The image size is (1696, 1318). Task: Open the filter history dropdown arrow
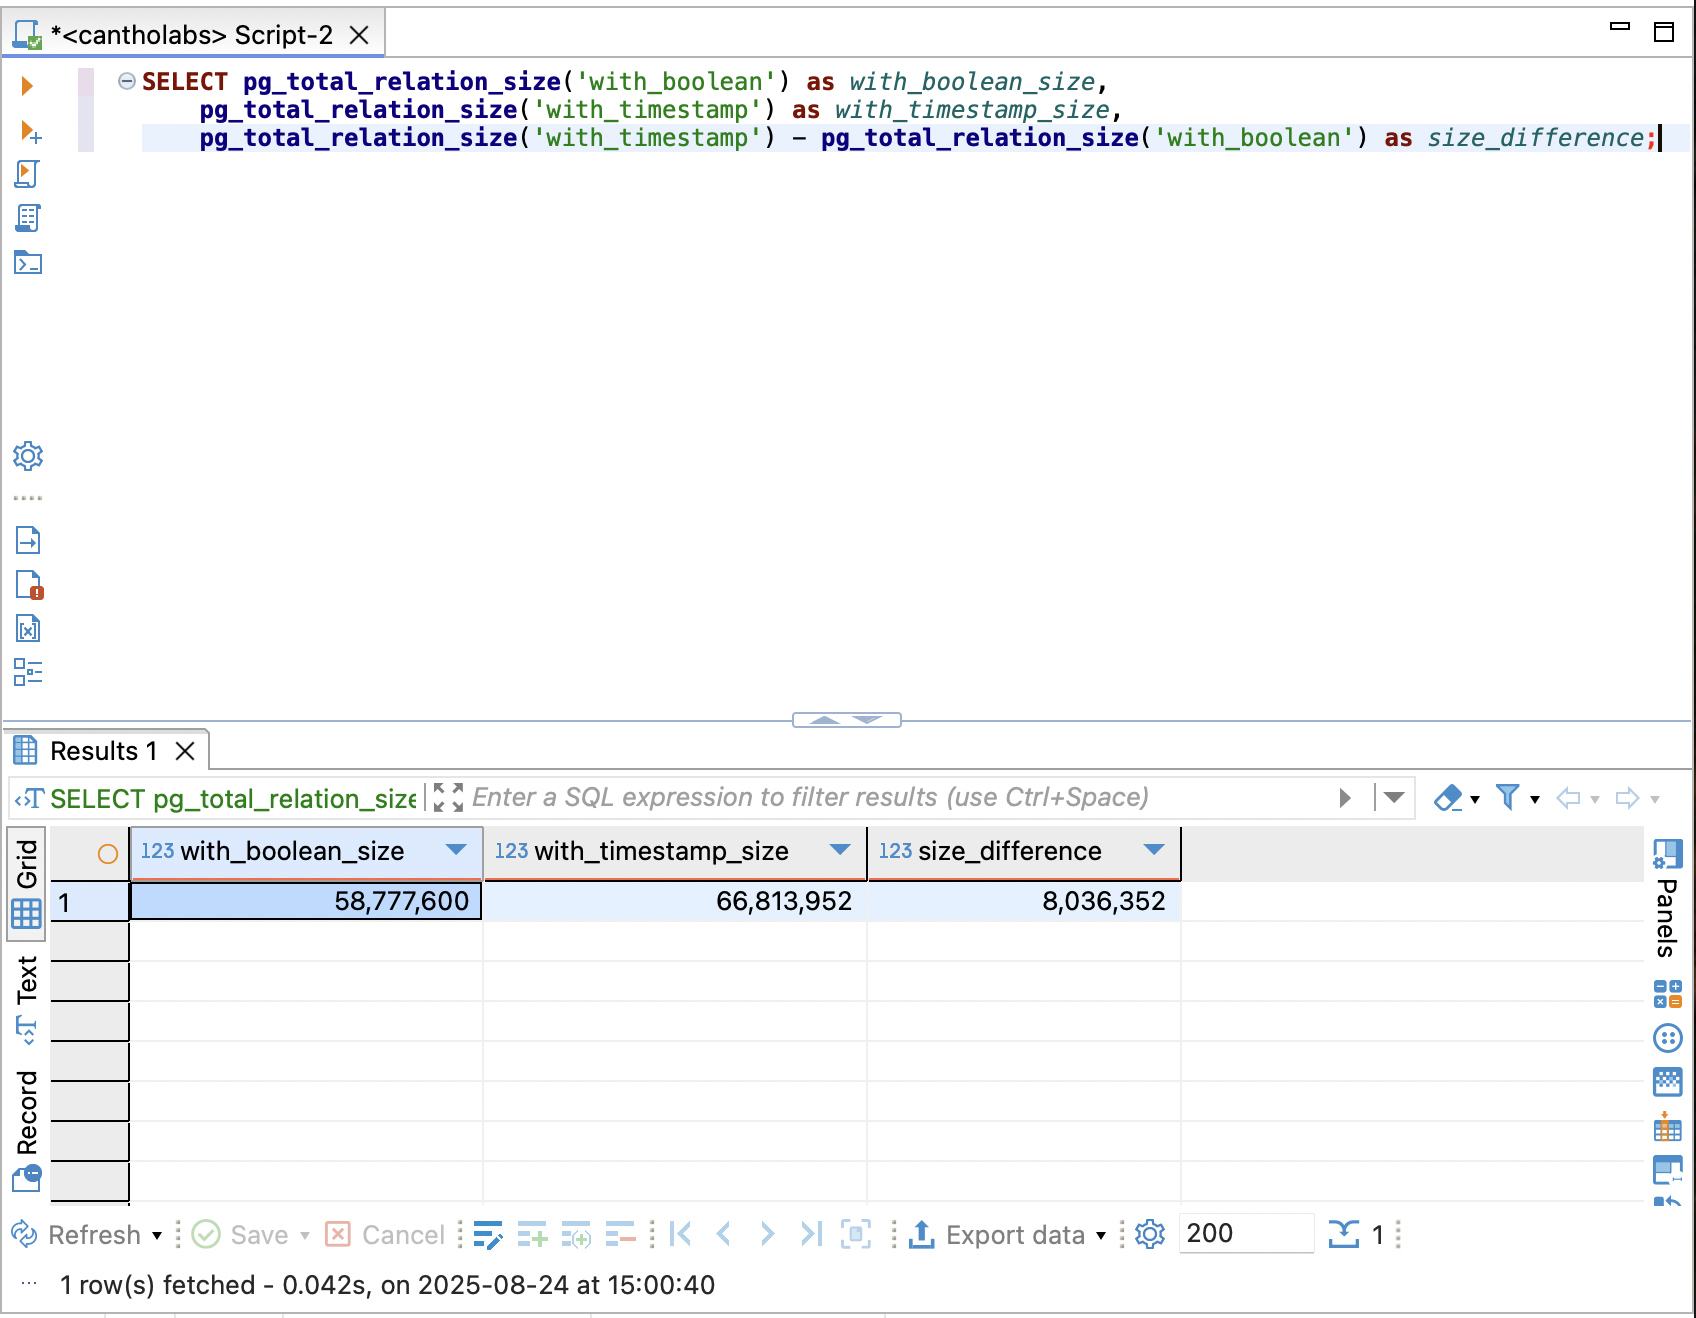1394,798
